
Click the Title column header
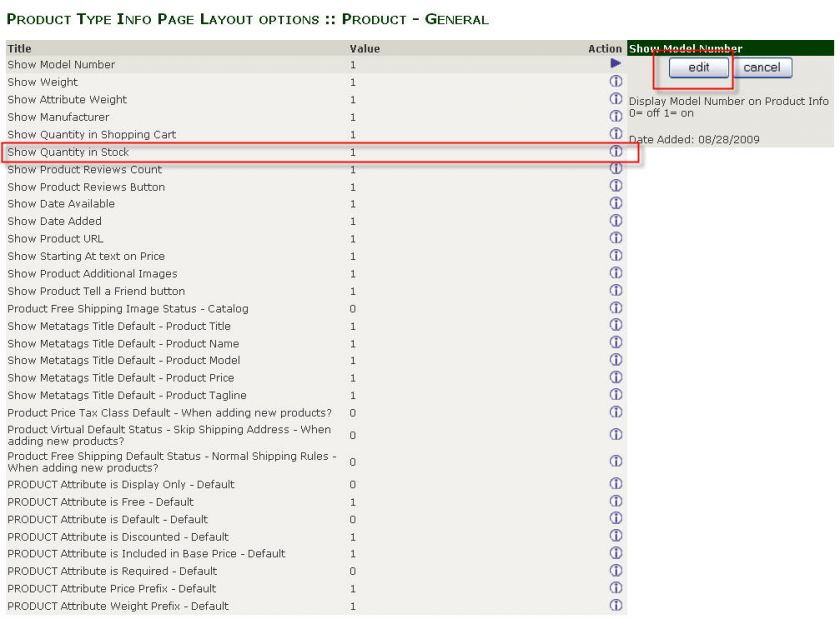click(19, 48)
